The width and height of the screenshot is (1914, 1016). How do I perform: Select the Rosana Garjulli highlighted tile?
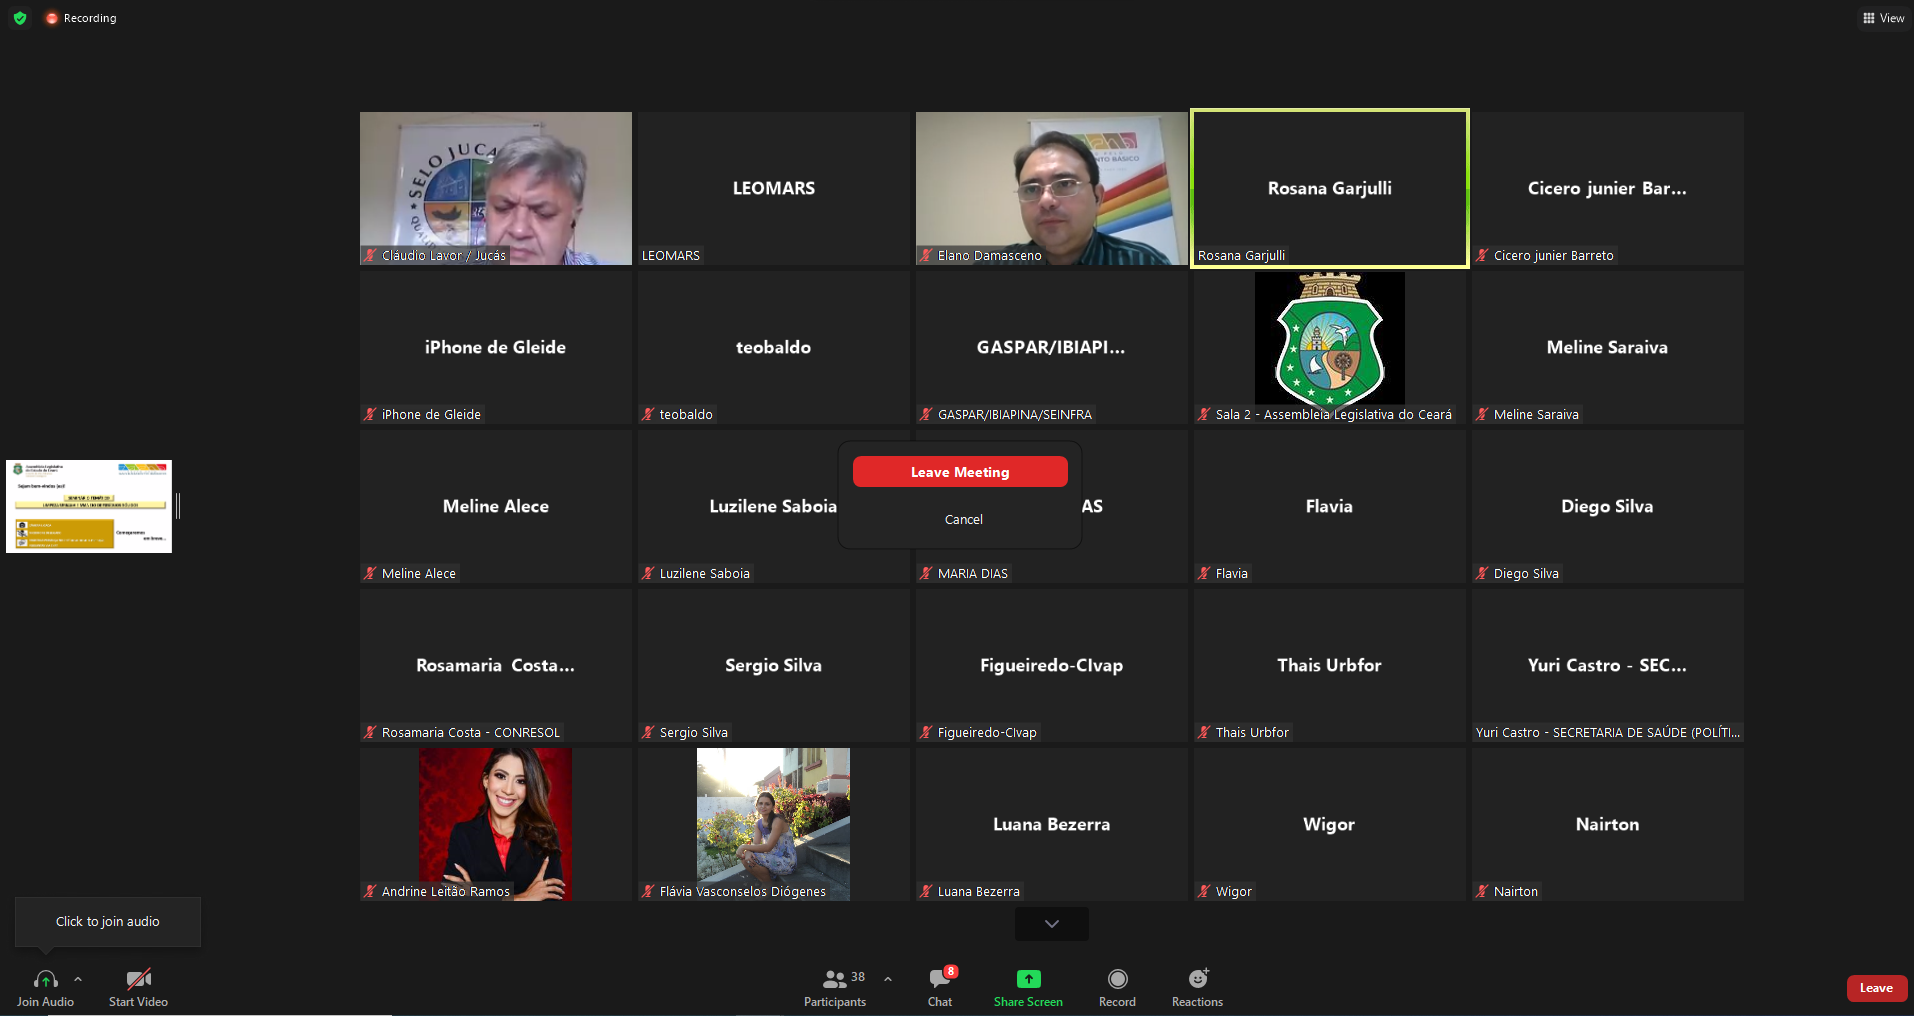(x=1329, y=188)
